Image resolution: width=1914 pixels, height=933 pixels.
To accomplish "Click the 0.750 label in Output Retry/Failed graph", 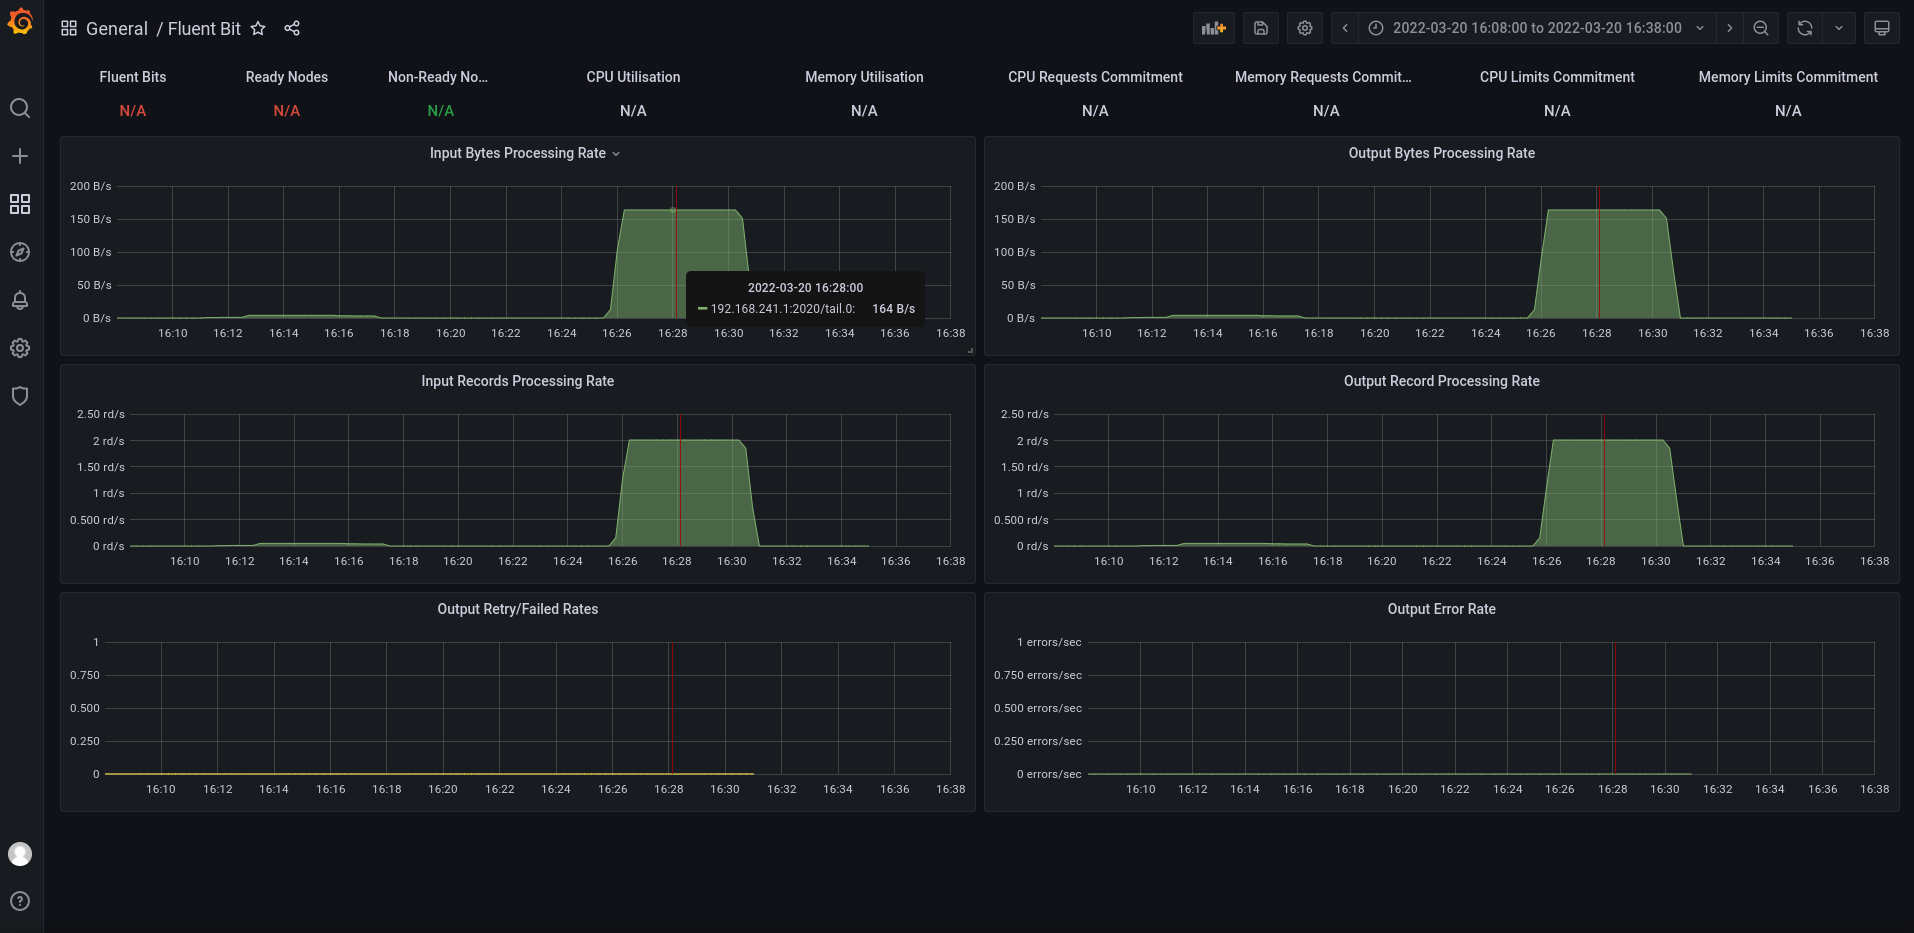I will click(x=85, y=675).
